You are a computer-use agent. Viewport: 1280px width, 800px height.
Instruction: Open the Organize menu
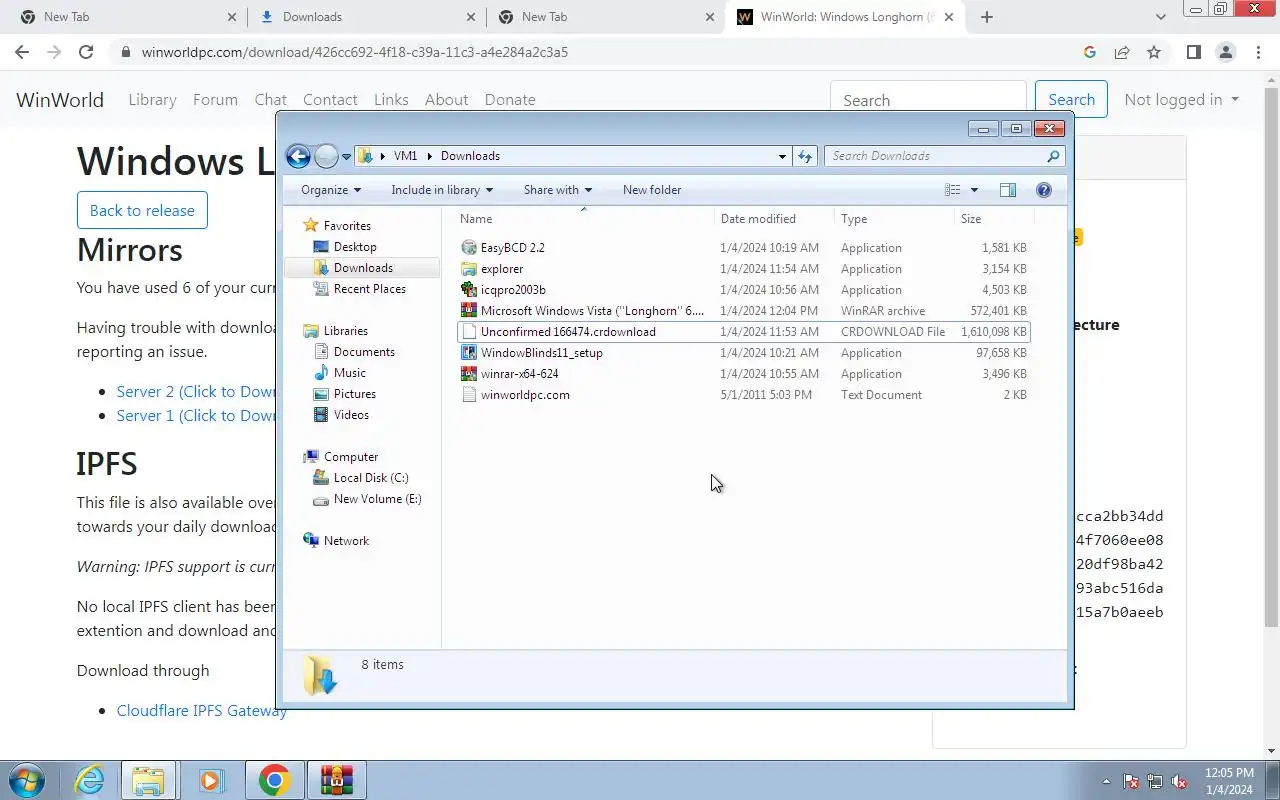tap(331, 190)
